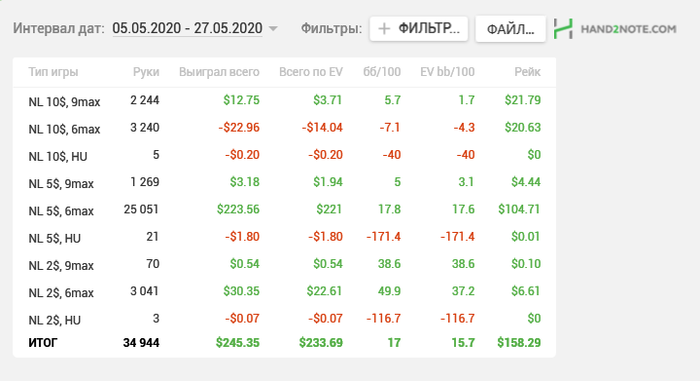The width and height of the screenshot is (700, 381).
Task: Sort by the Руки column header
Action: tap(146, 72)
